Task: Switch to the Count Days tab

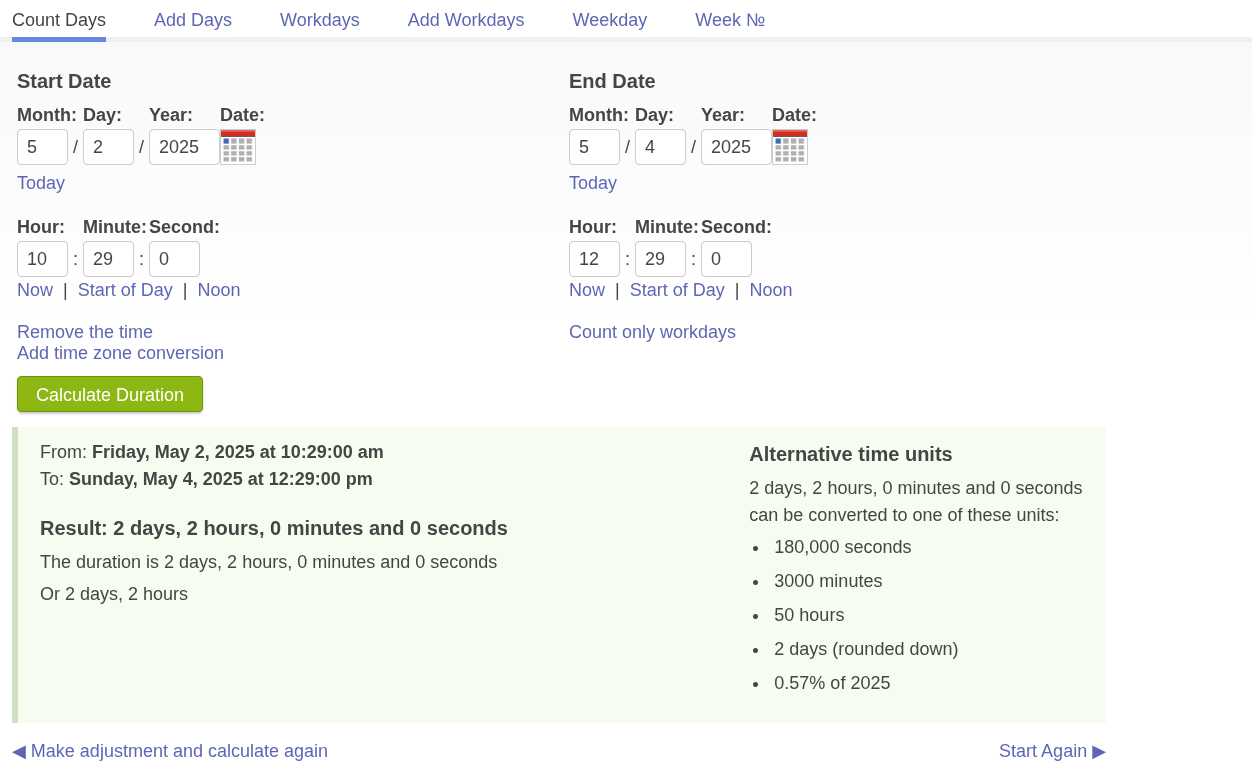Action: point(59,20)
